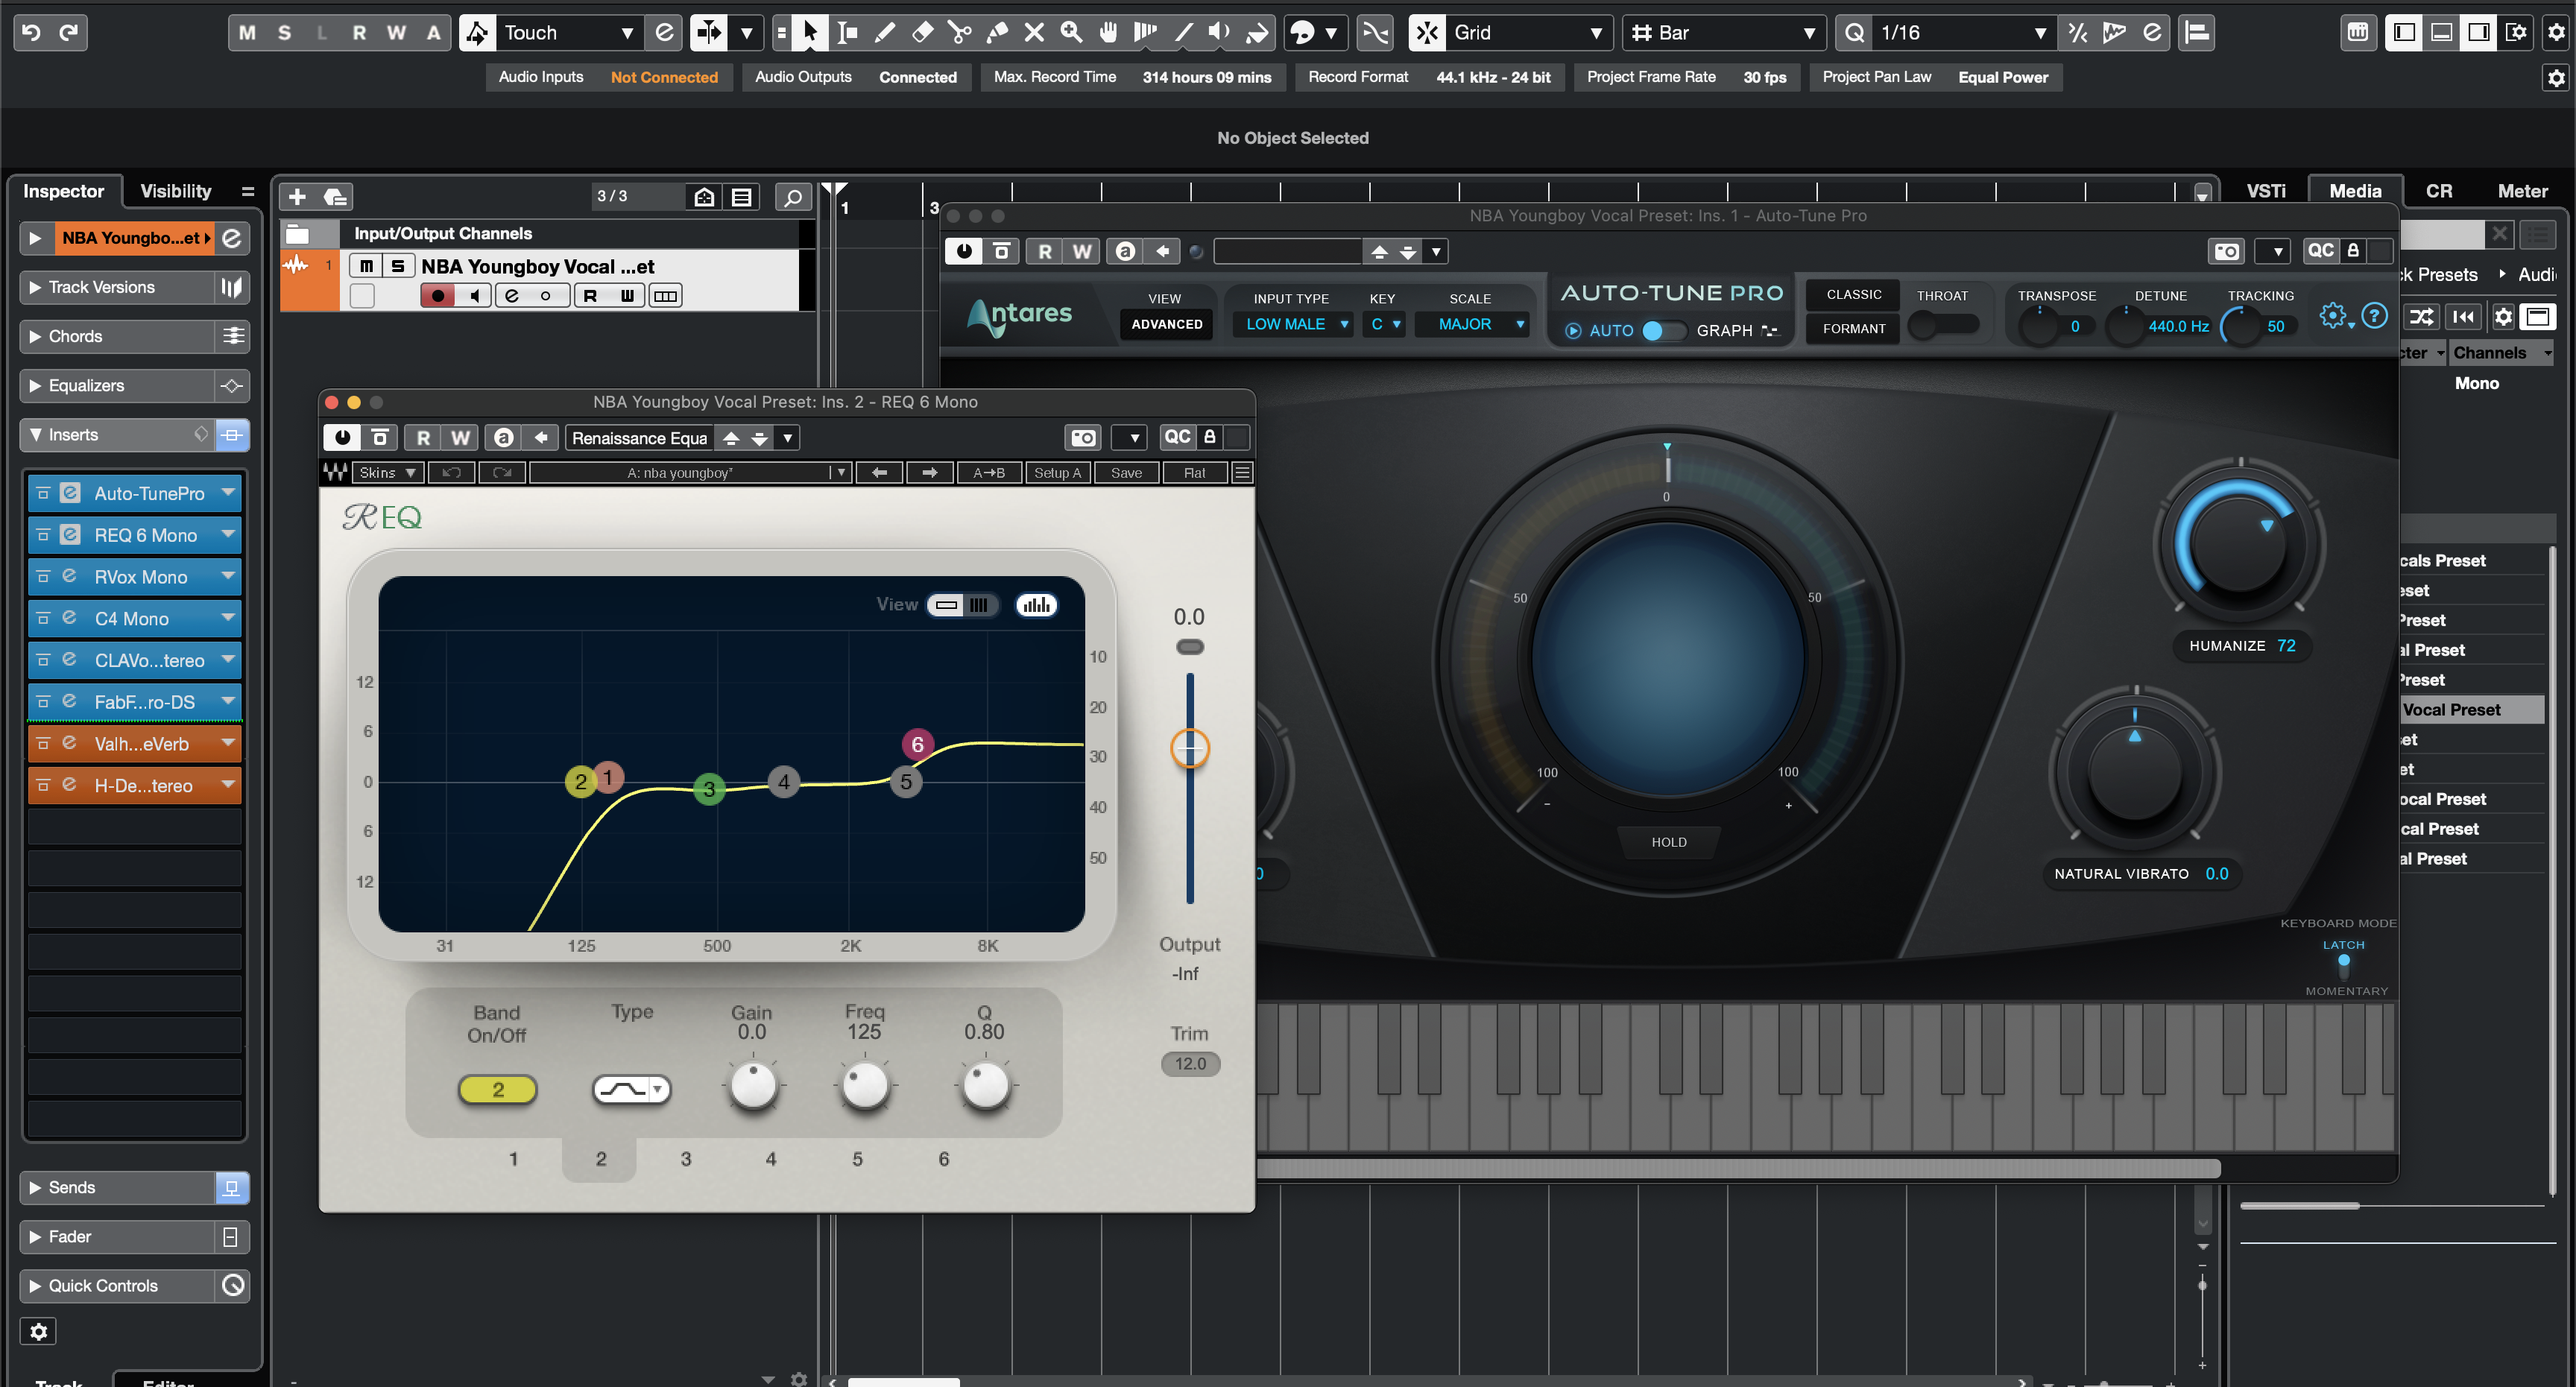Click the REQ output fader handle
Screen dimensions: 2576x1387
tap(1189, 748)
